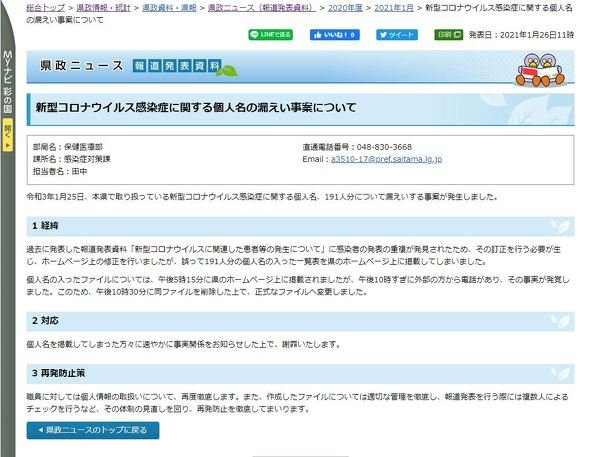Viewport: 590px width, 457px height.
Task: Navigate to 2020年度 breadcrumb
Action: point(345,8)
